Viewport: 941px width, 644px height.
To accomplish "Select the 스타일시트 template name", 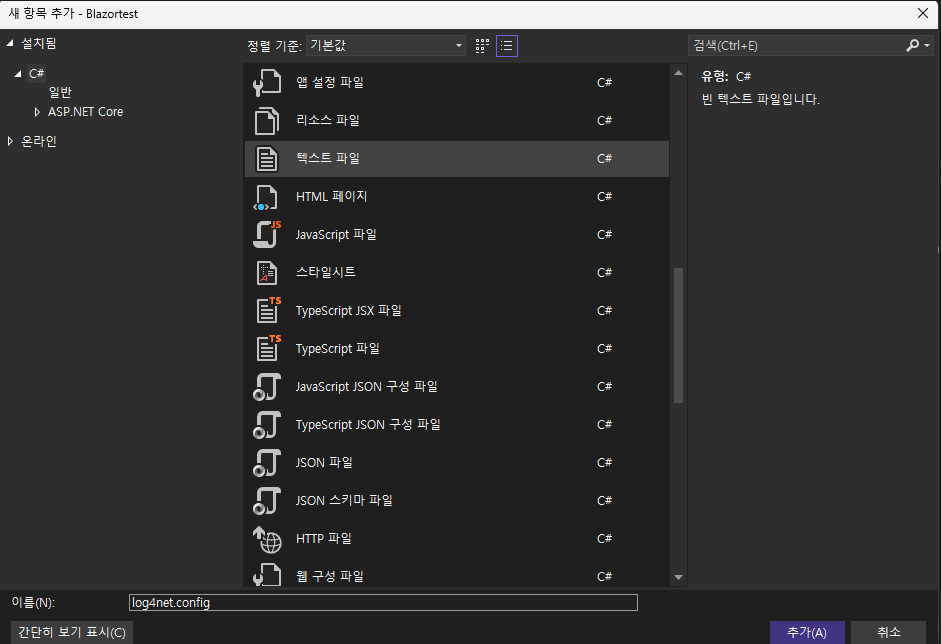I will [x=326, y=272].
